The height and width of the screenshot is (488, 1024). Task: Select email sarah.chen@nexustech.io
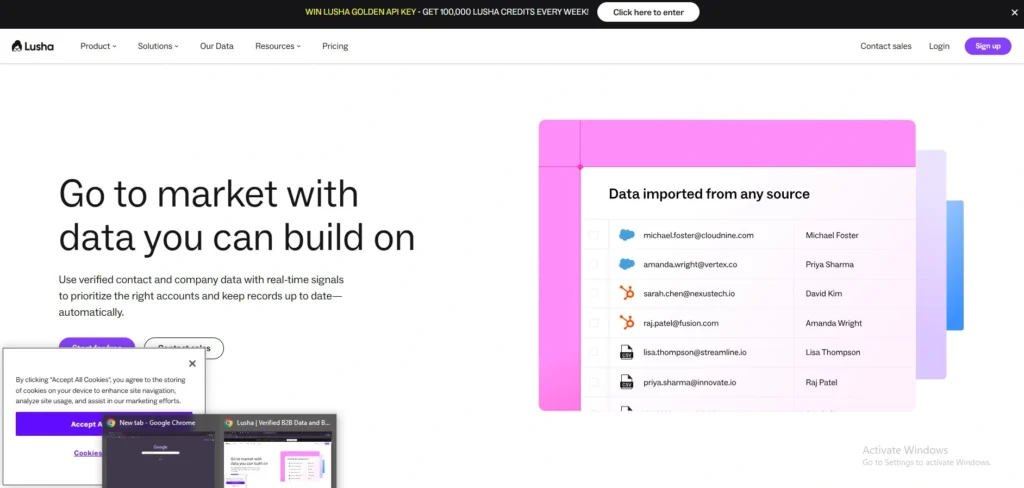(x=689, y=293)
